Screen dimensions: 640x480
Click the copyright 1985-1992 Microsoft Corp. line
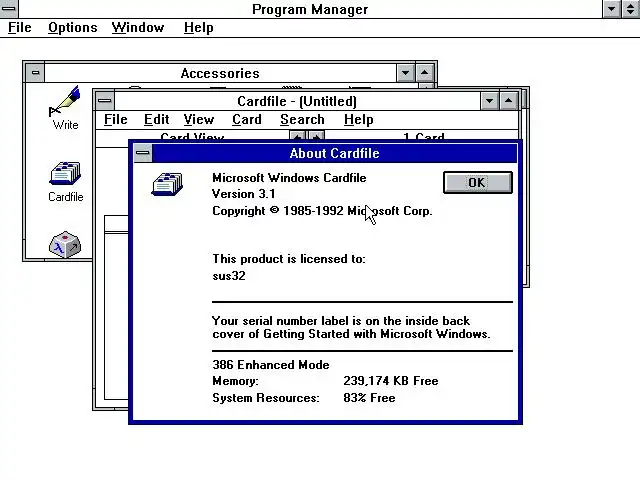tap(322, 211)
